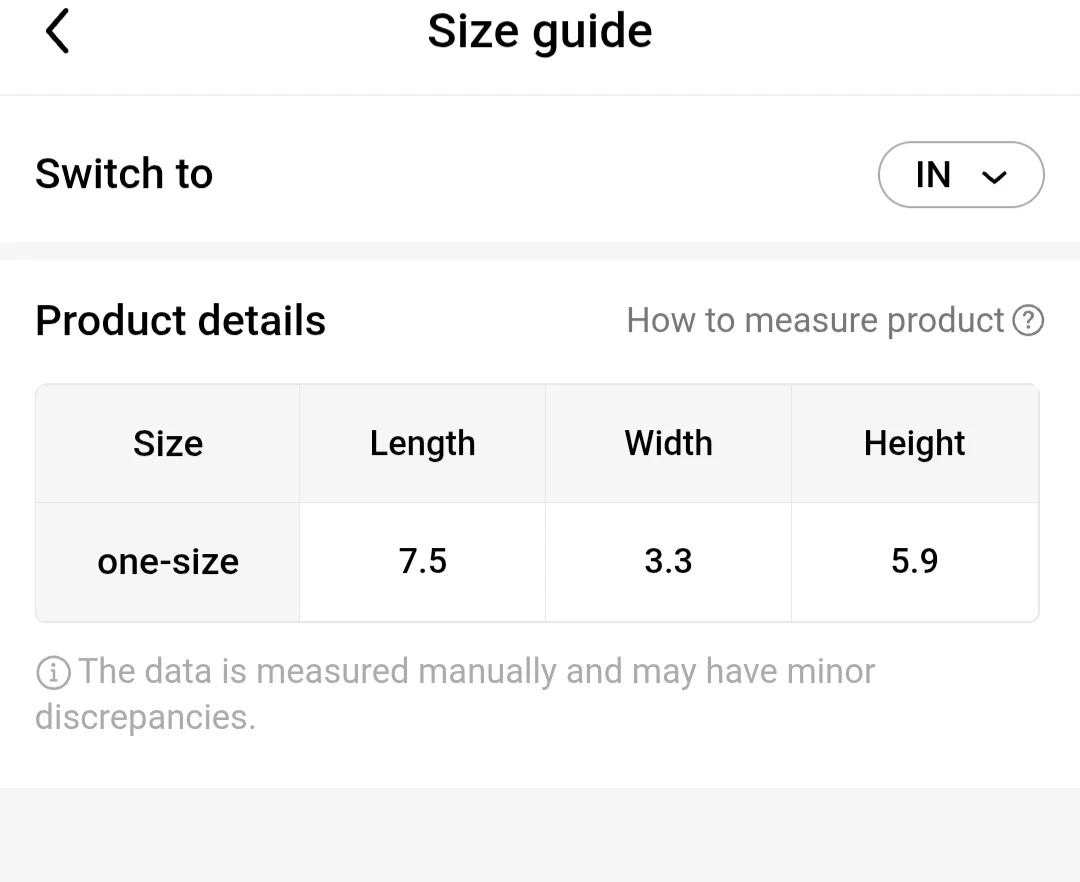Select the Size column header

[168, 444]
